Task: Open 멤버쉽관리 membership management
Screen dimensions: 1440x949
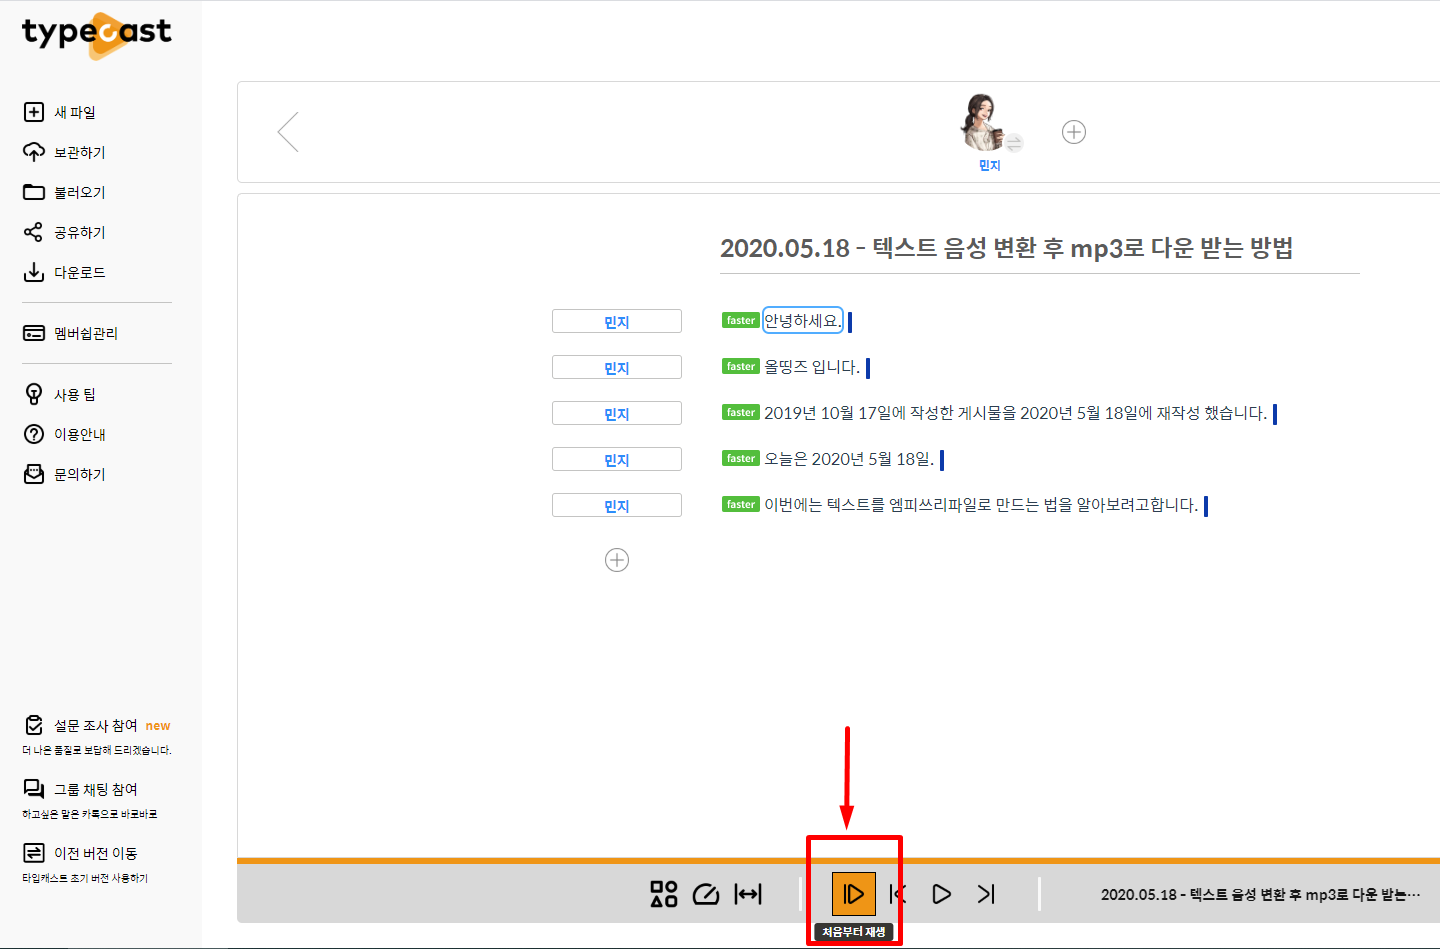Action: pyautogui.click(x=70, y=333)
